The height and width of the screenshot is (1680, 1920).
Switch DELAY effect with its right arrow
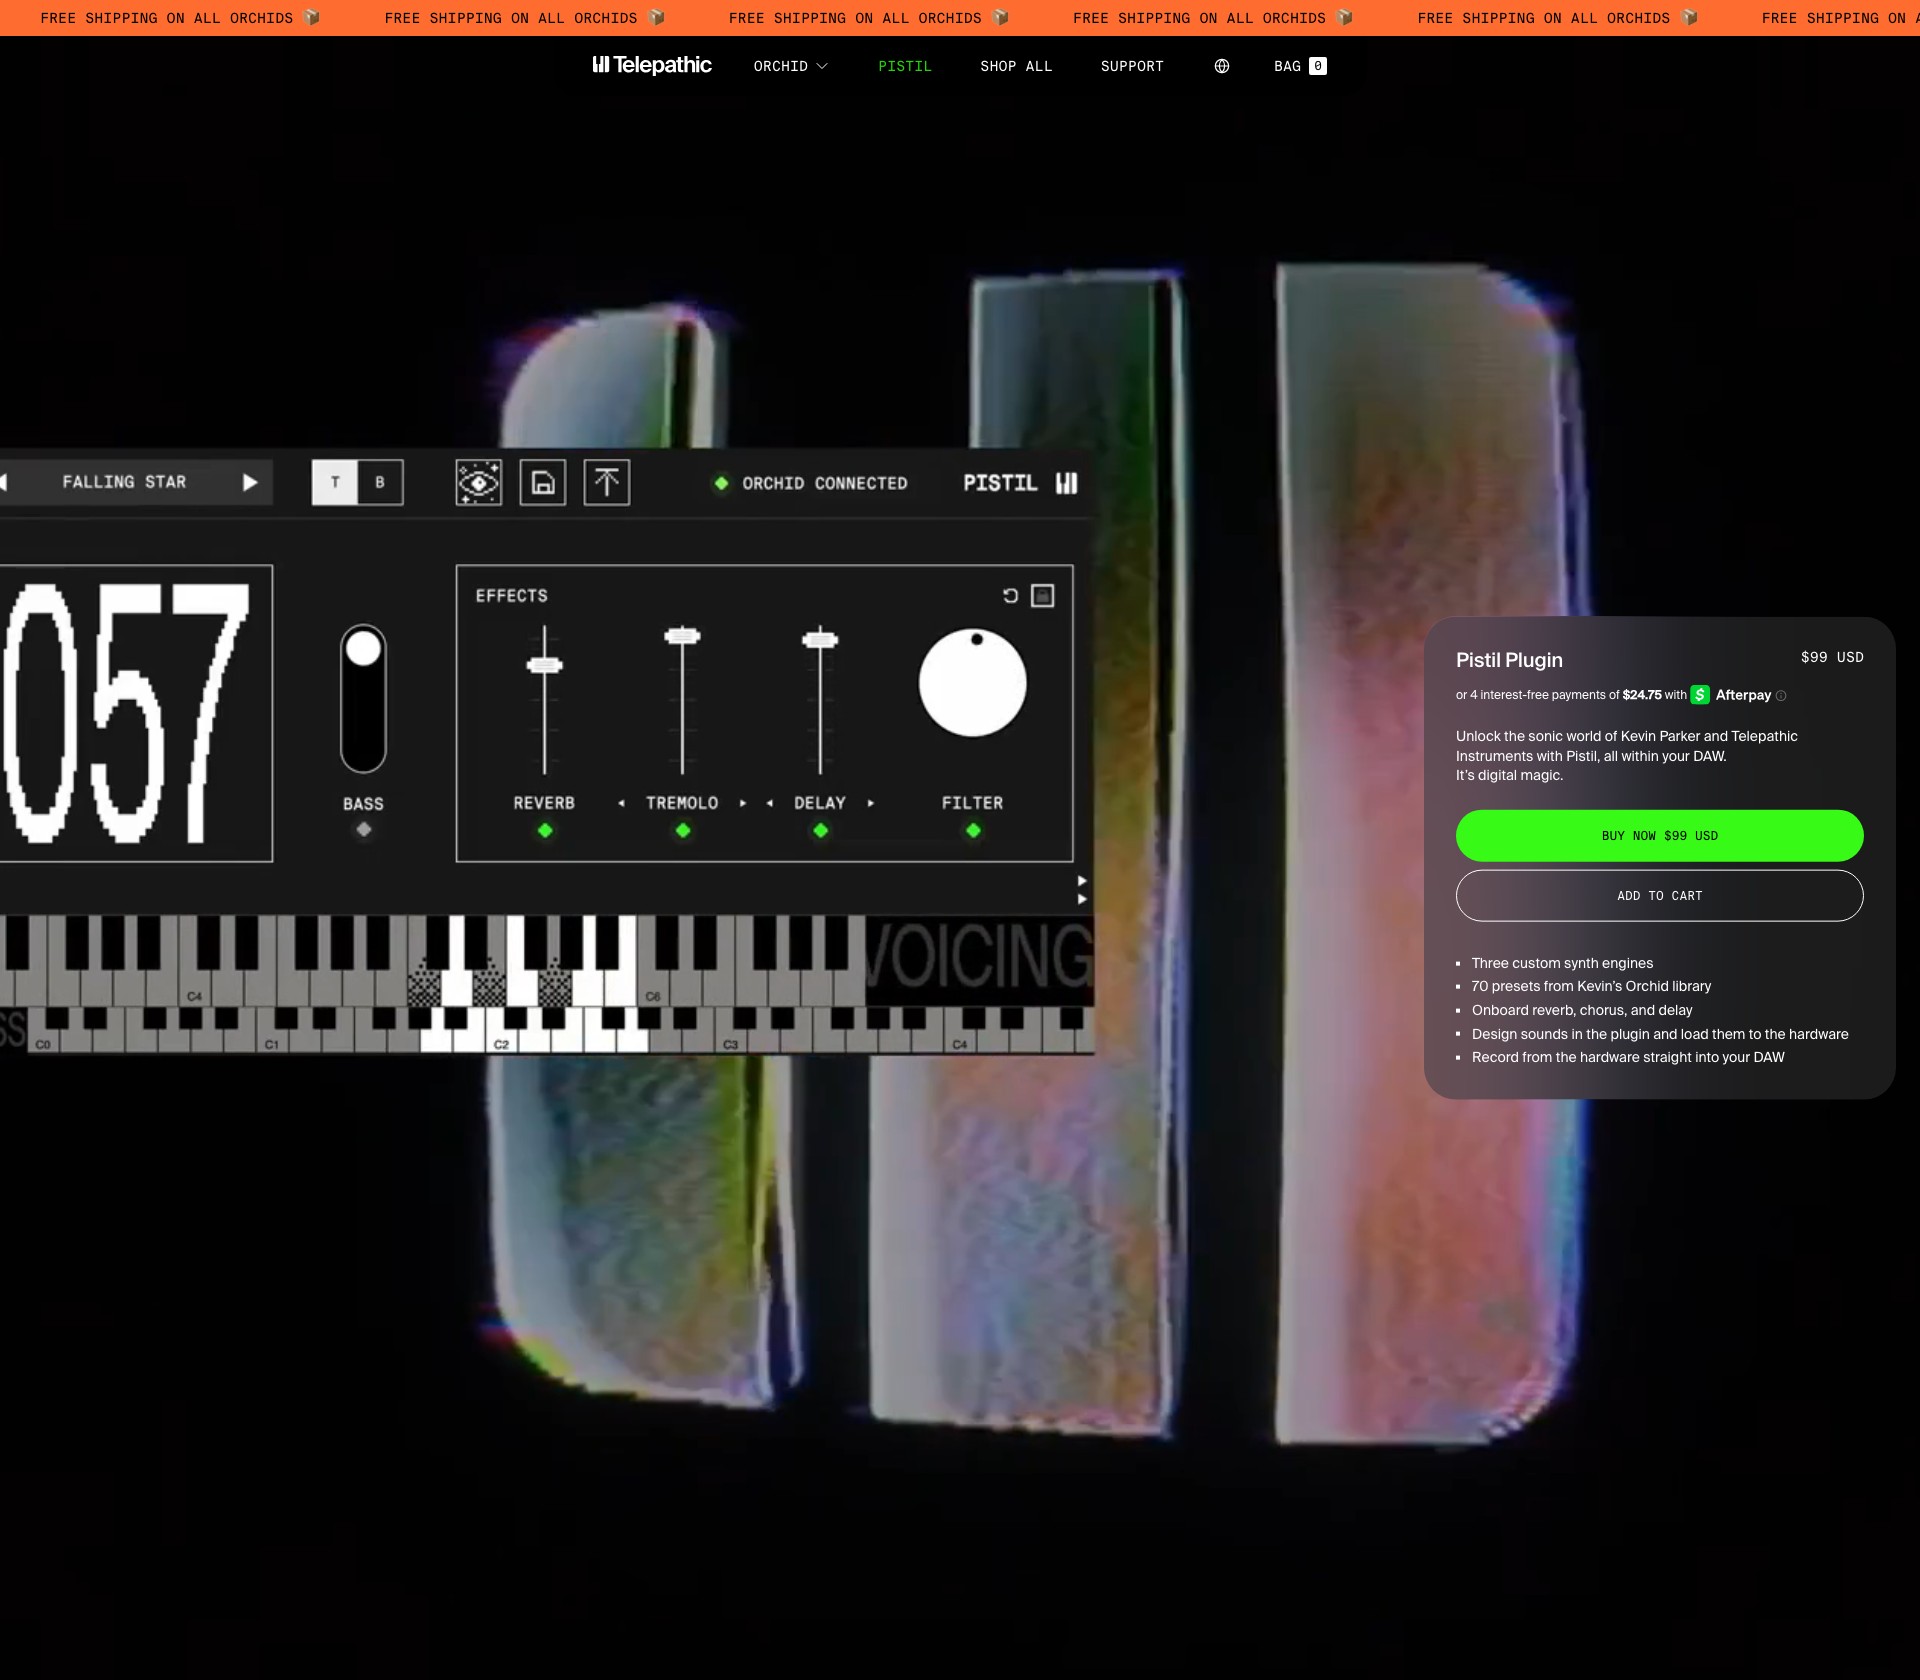pyautogui.click(x=871, y=803)
